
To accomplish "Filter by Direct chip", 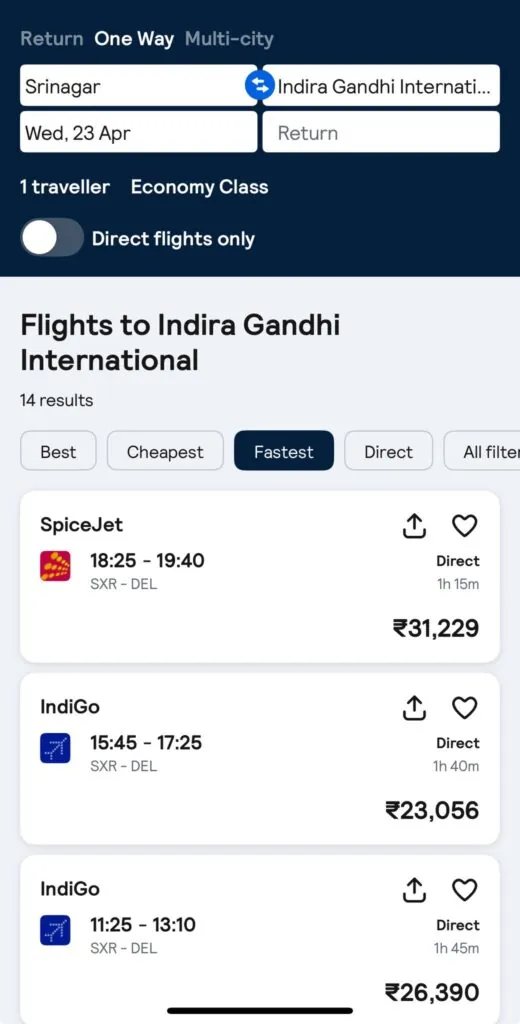I will (x=389, y=451).
